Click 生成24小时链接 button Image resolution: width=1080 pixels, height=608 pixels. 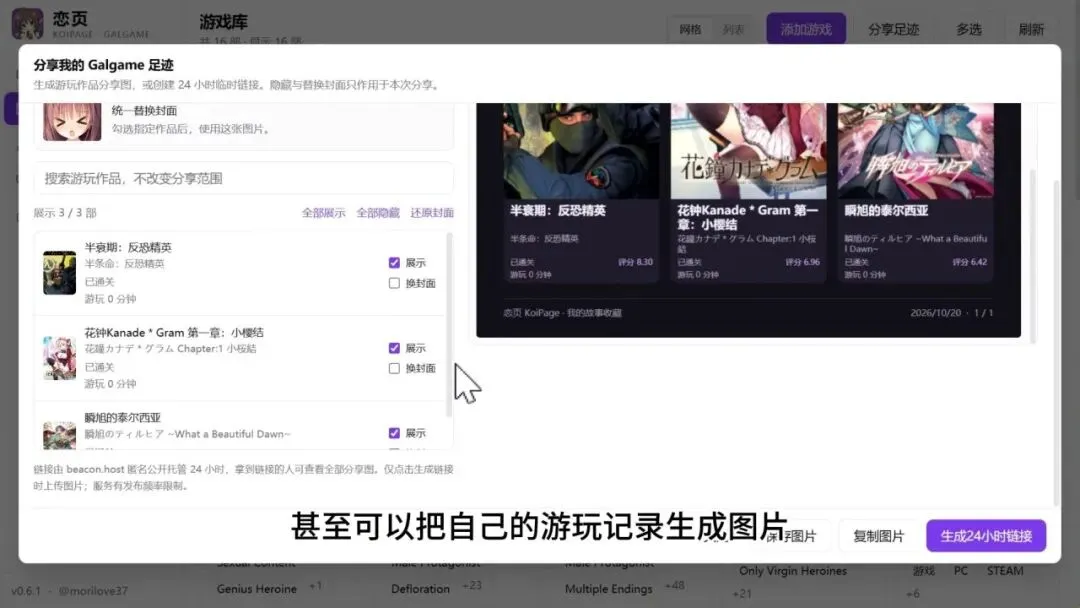pyautogui.click(x=986, y=536)
